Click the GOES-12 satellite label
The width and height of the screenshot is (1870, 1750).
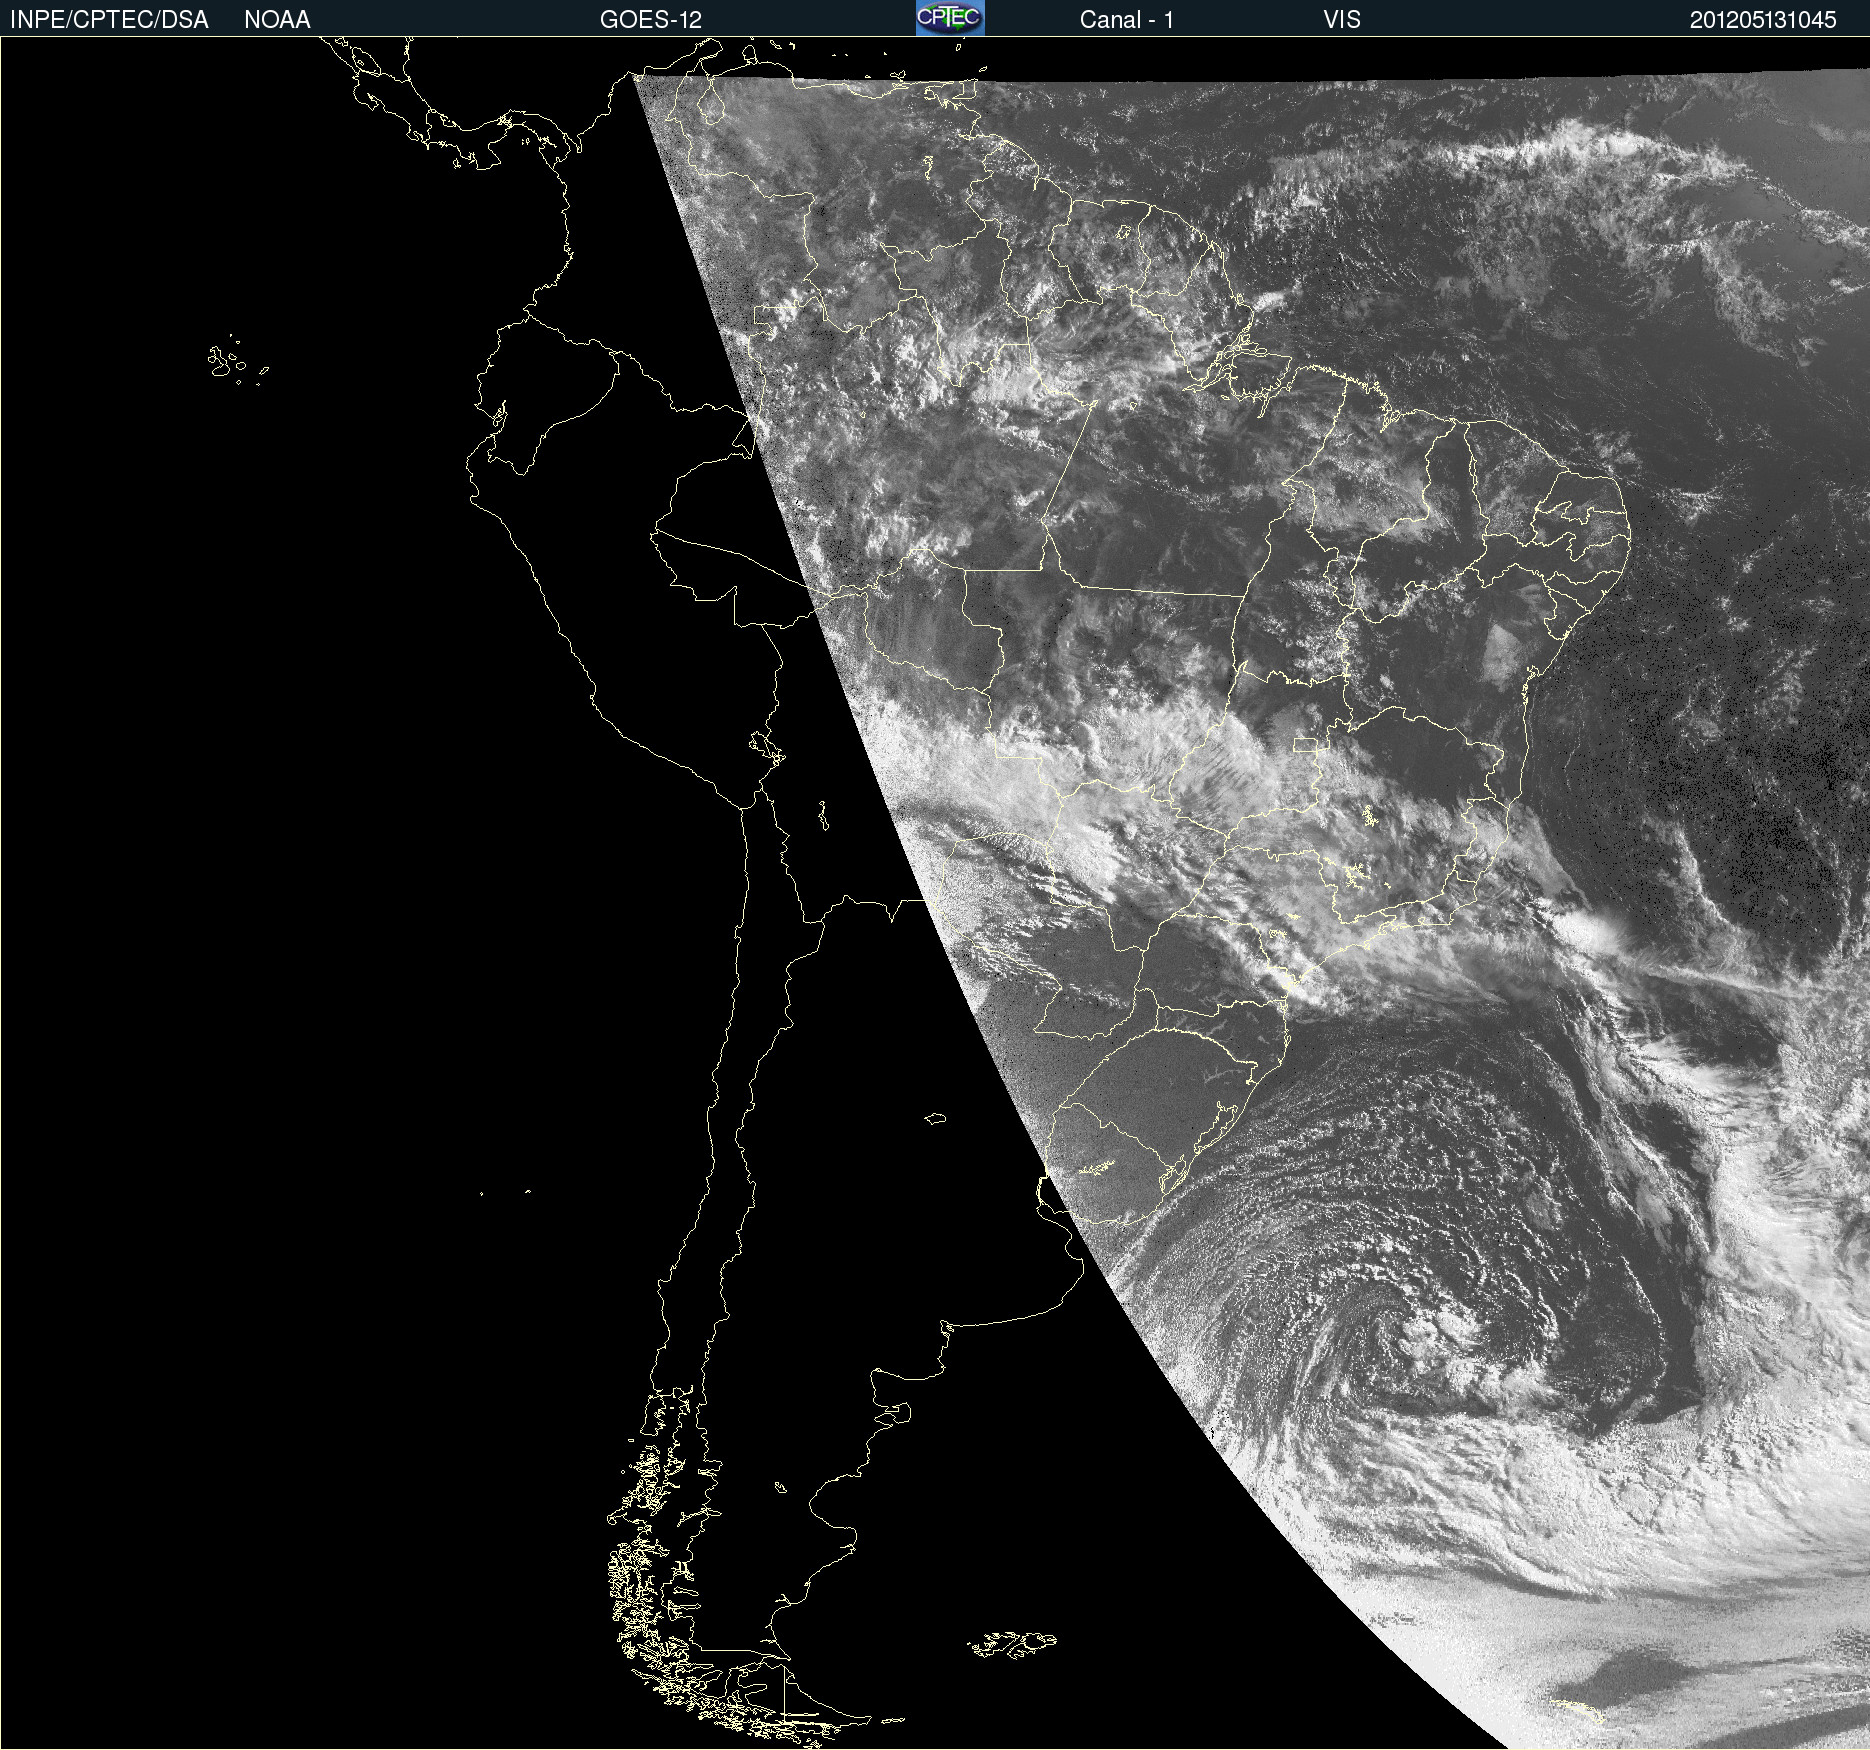click(651, 20)
